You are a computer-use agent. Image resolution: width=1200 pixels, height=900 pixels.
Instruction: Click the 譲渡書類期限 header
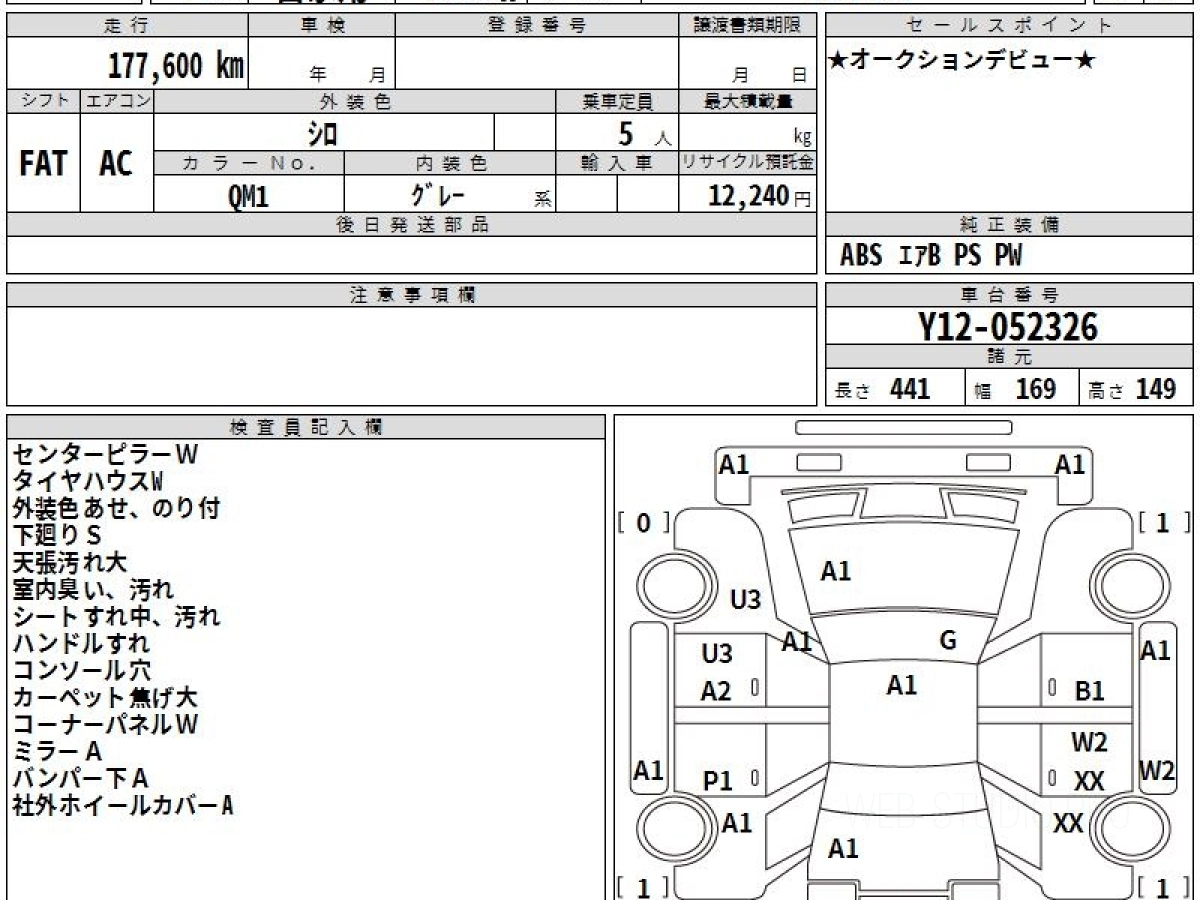(748, 26)
